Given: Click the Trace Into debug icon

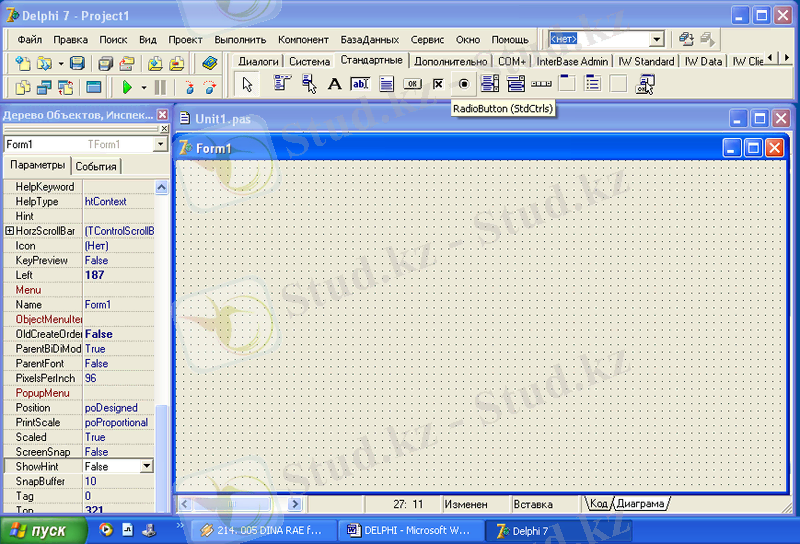Looking at the screenshot, I should (189, 87).
